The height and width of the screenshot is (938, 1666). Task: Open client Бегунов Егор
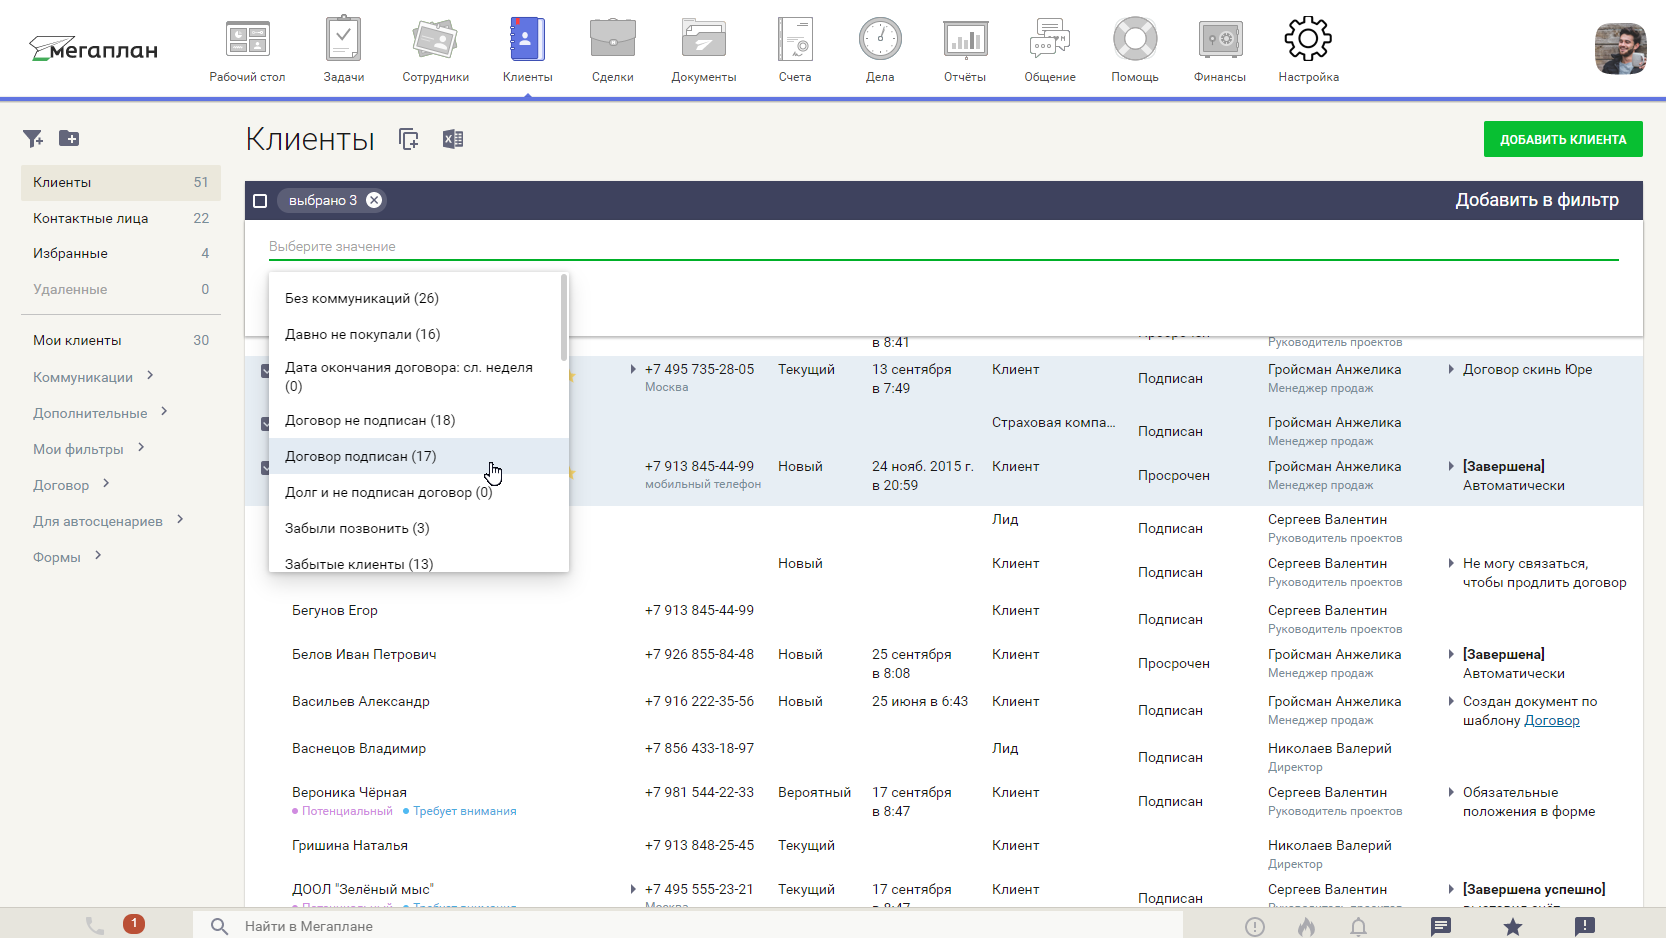[x=335, y=610]
